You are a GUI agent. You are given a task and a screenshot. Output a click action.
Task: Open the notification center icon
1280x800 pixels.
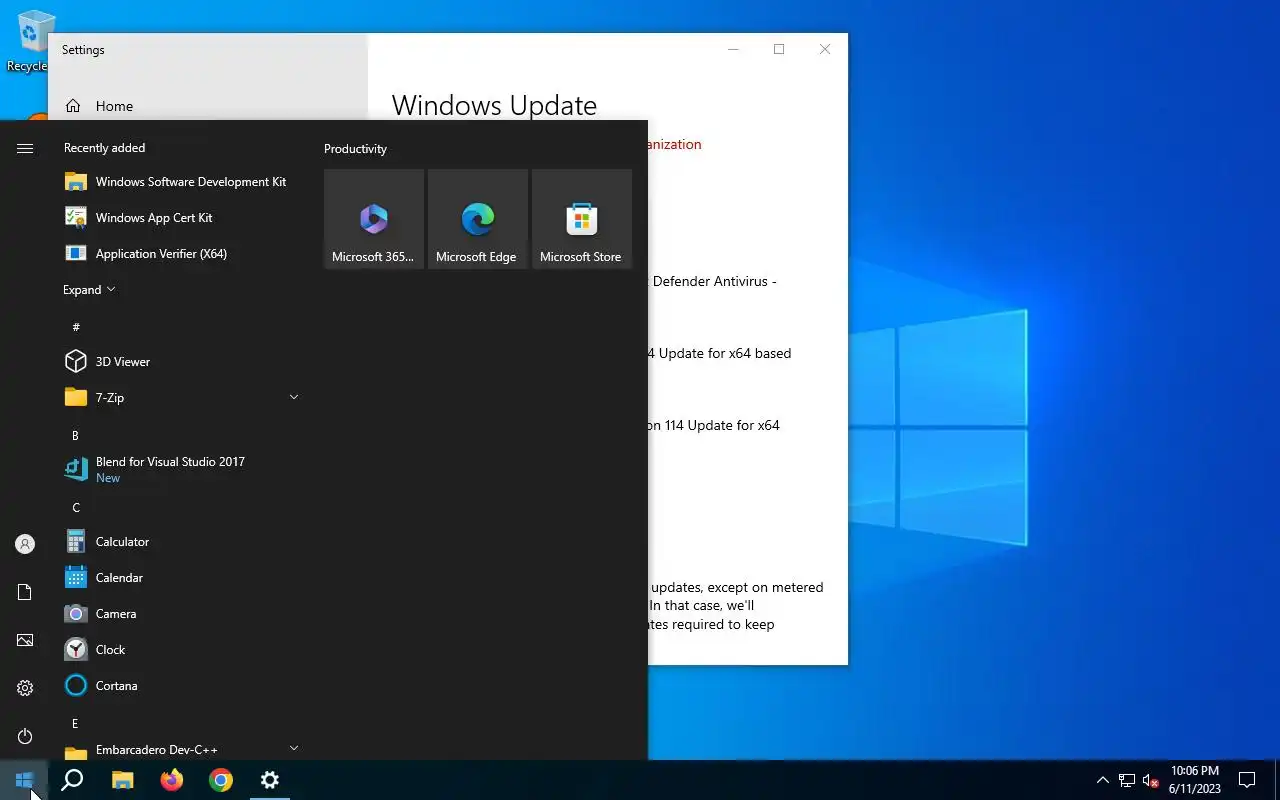click(1247, 780)
